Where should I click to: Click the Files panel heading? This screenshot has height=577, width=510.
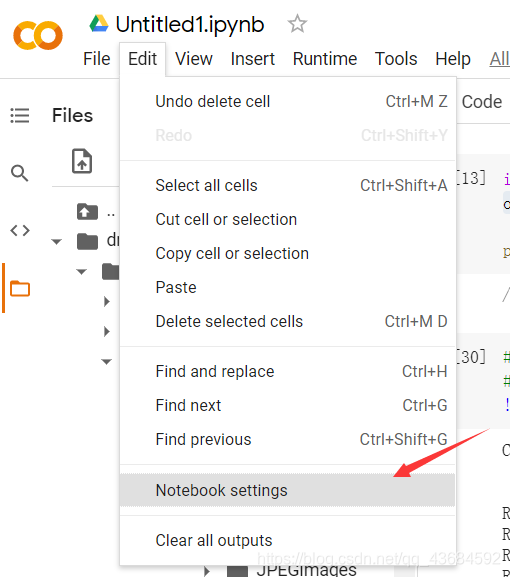tap(72, 116)
